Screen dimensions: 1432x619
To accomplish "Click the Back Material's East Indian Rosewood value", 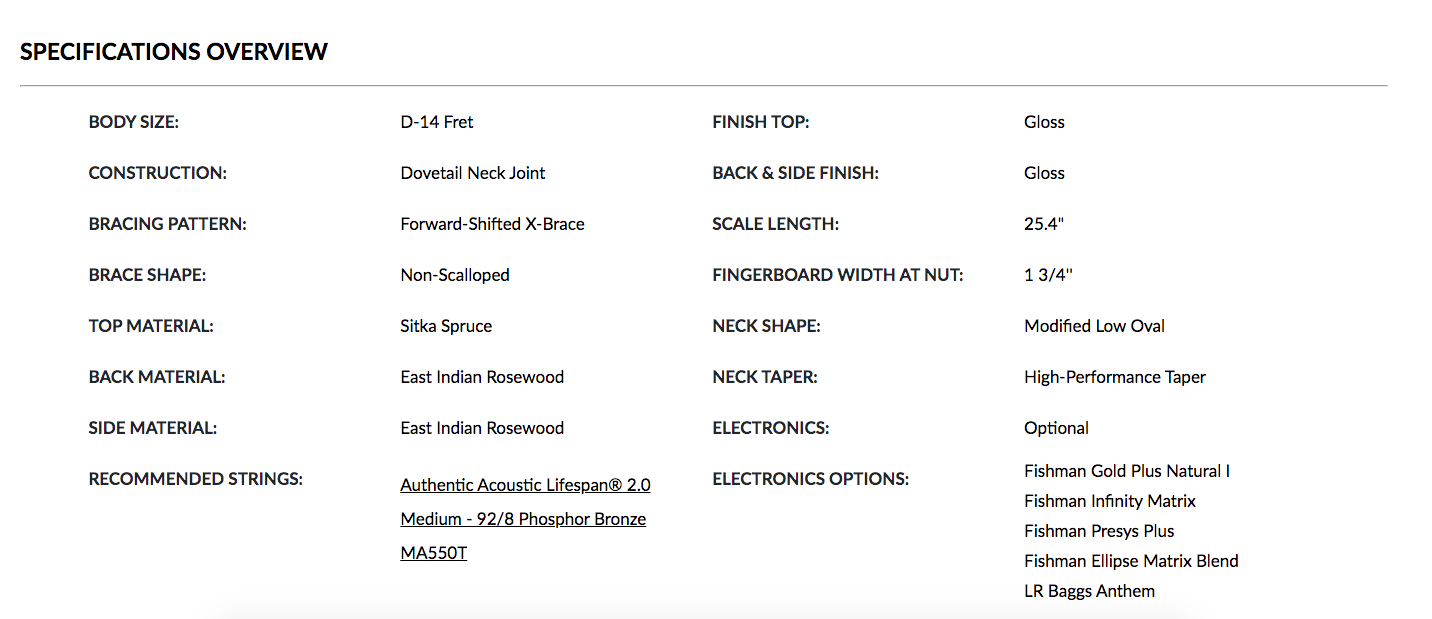I will click(482, 377).
